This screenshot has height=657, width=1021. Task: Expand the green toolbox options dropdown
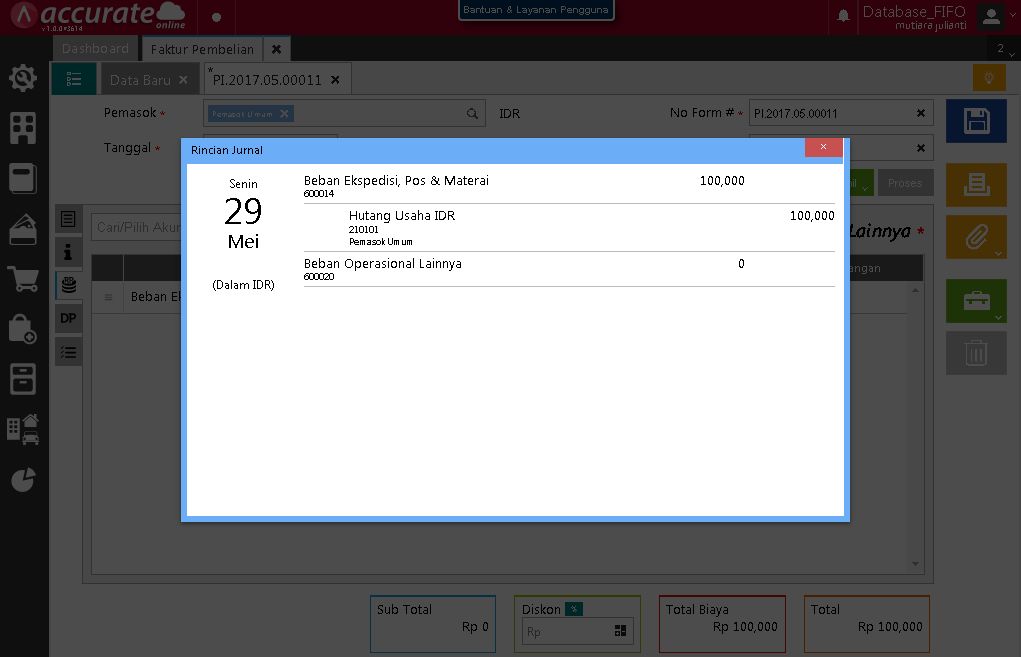996,314
